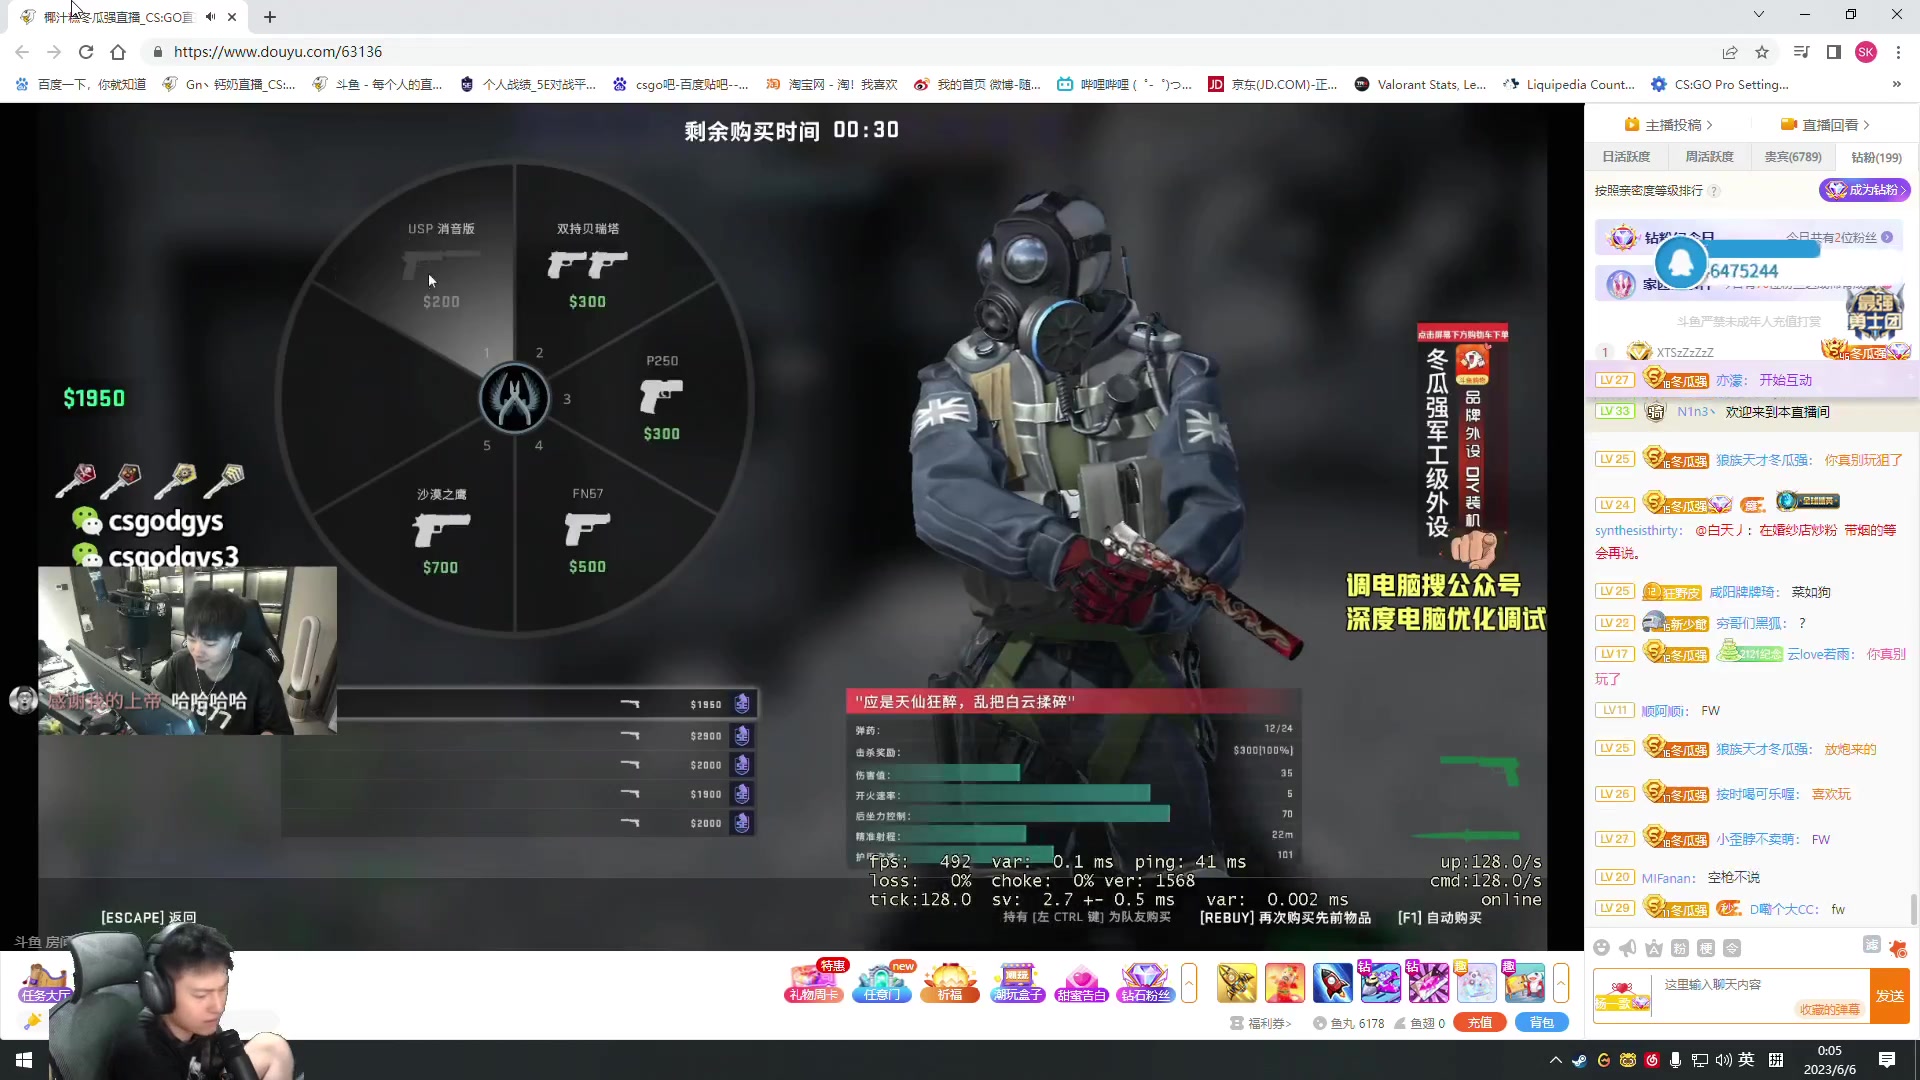The width and height of the screenshot is (1920, 1080).
Task: Switch to the 周活跃度 tab
Action: point(1709,157)
